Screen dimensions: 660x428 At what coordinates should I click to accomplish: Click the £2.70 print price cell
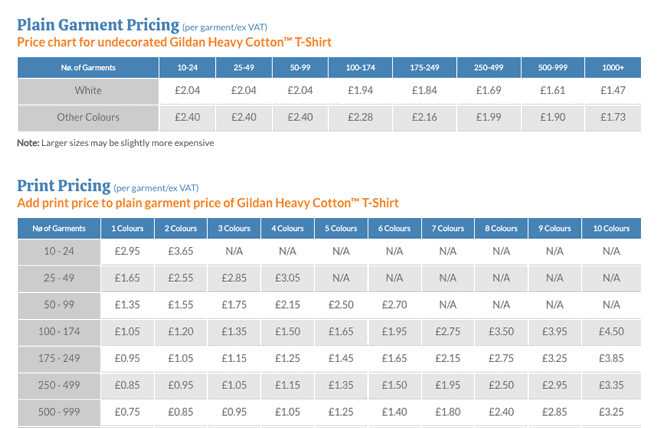click(394, 304)
